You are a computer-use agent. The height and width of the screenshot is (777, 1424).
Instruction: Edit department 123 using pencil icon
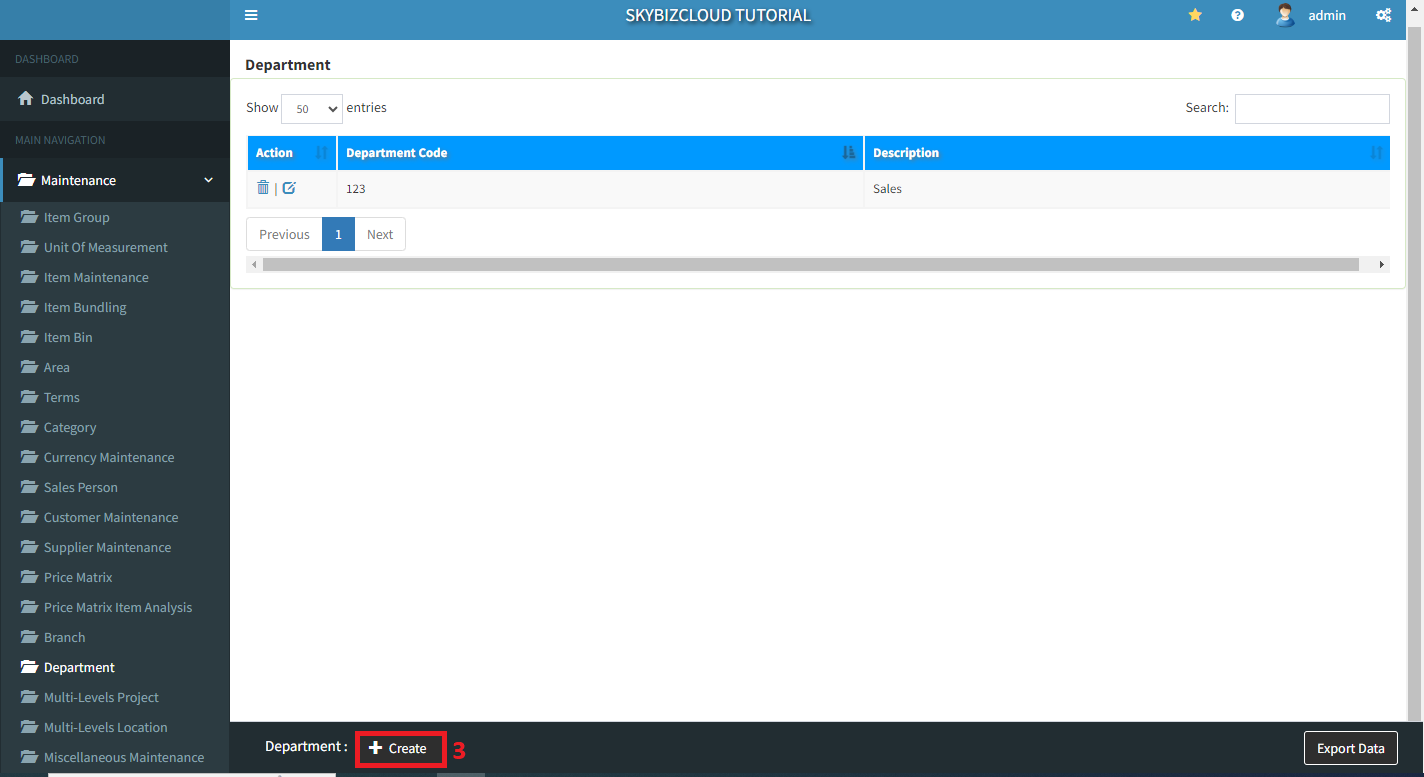click(x=289, y=188)
